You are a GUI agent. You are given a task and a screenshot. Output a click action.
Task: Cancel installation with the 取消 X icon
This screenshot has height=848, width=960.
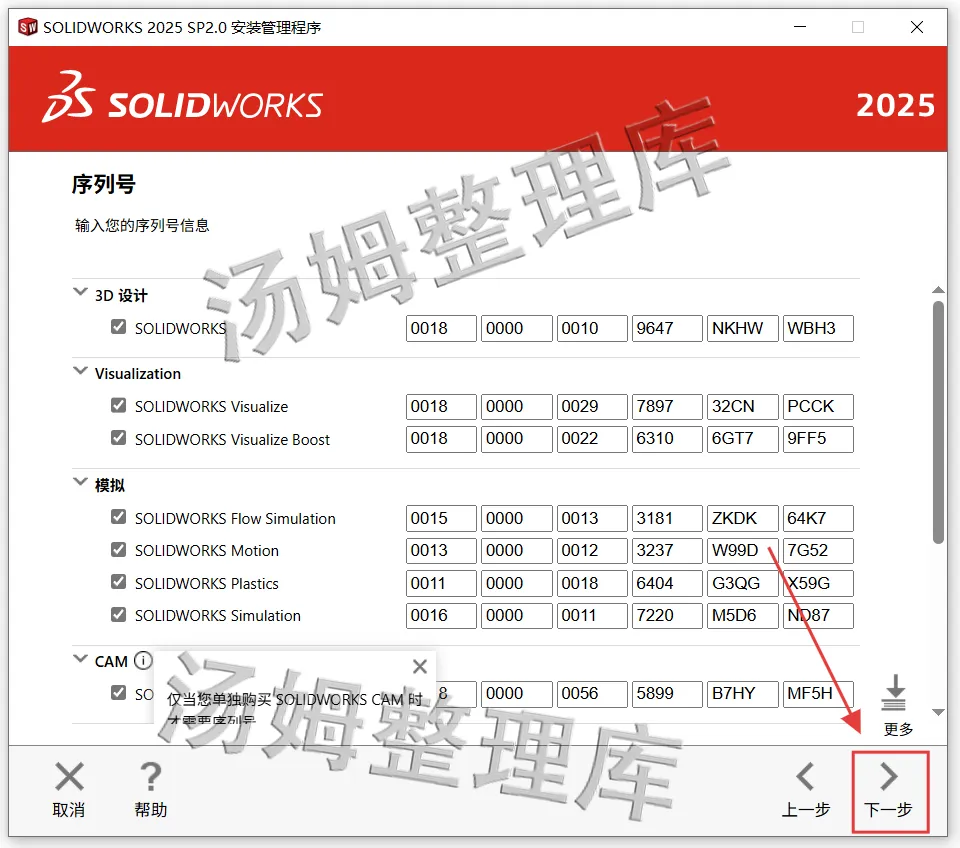tap(69, 790)
